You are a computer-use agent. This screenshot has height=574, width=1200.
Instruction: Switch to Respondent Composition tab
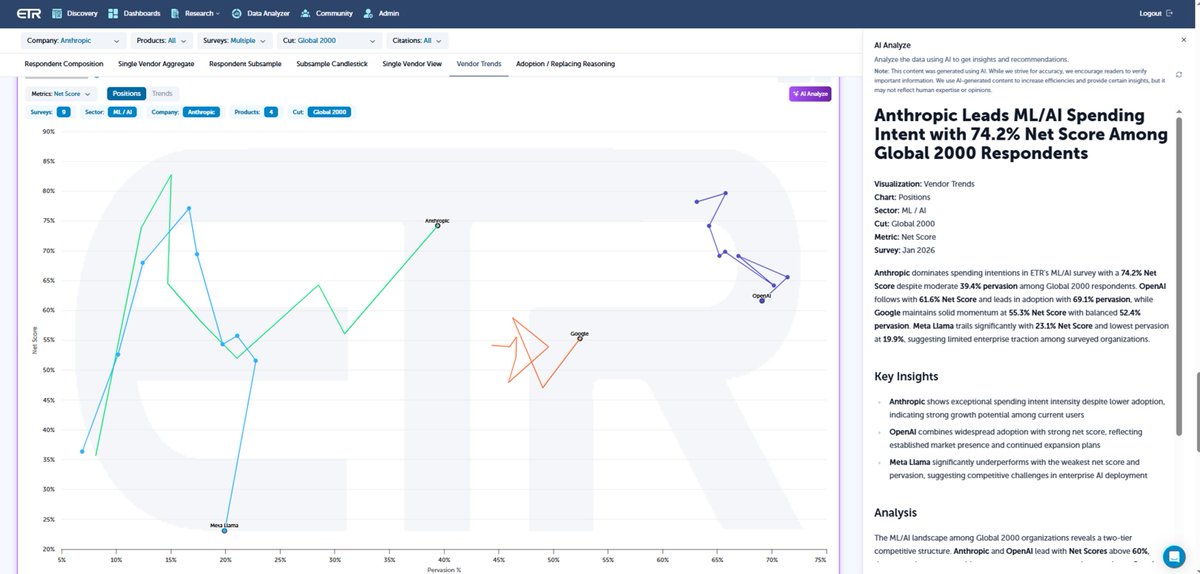click(64, 64)
